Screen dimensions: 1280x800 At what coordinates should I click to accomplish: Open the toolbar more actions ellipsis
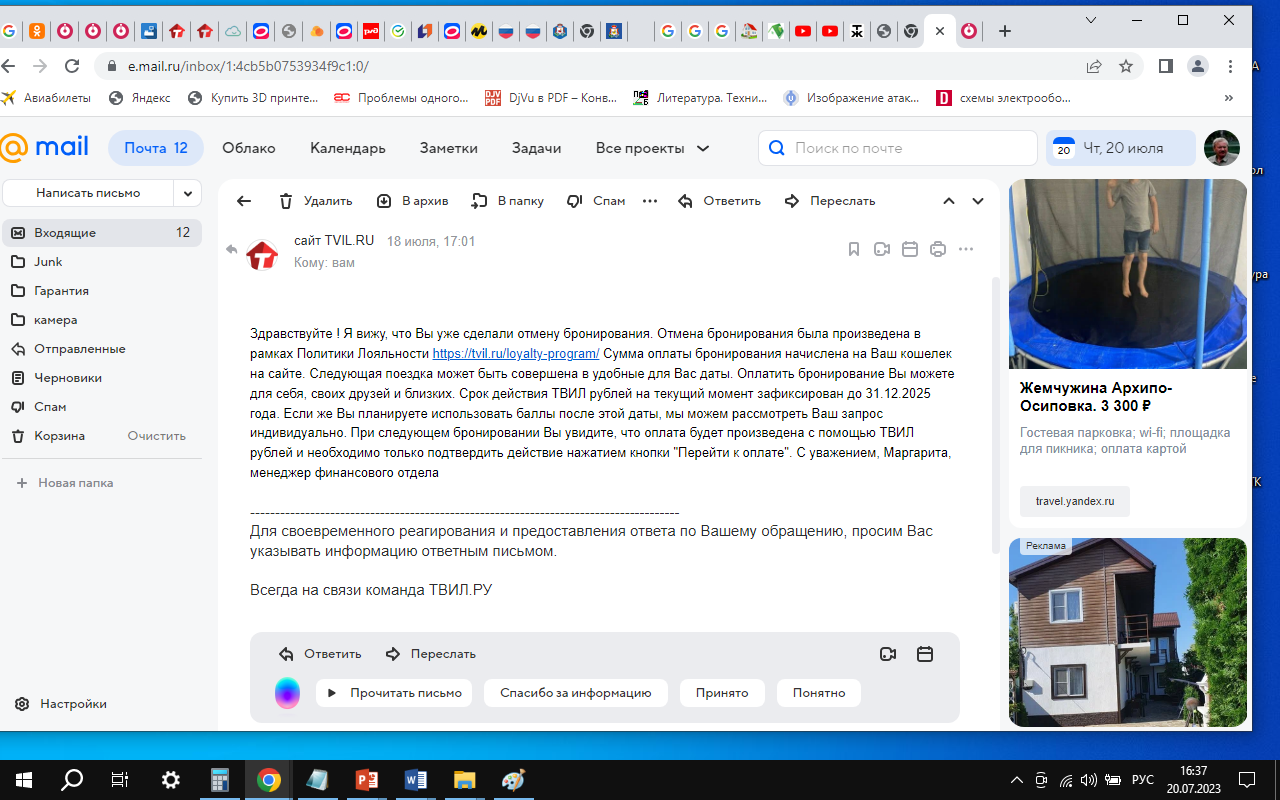650,201
